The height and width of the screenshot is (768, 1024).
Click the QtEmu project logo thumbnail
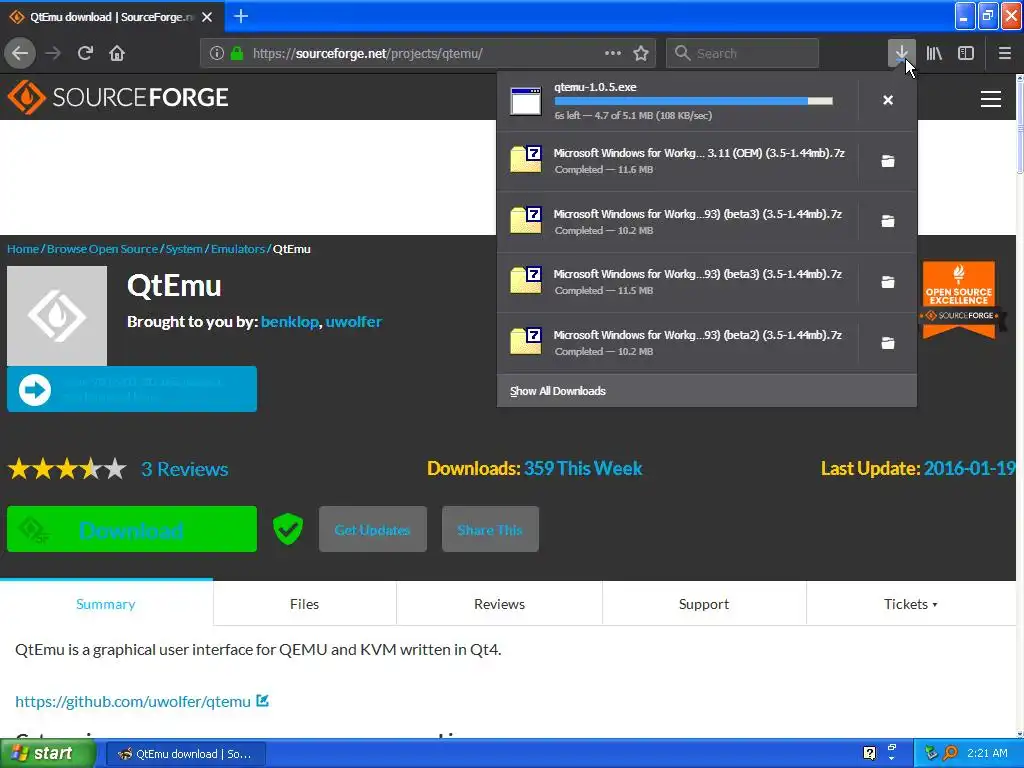tap(57, 315)
